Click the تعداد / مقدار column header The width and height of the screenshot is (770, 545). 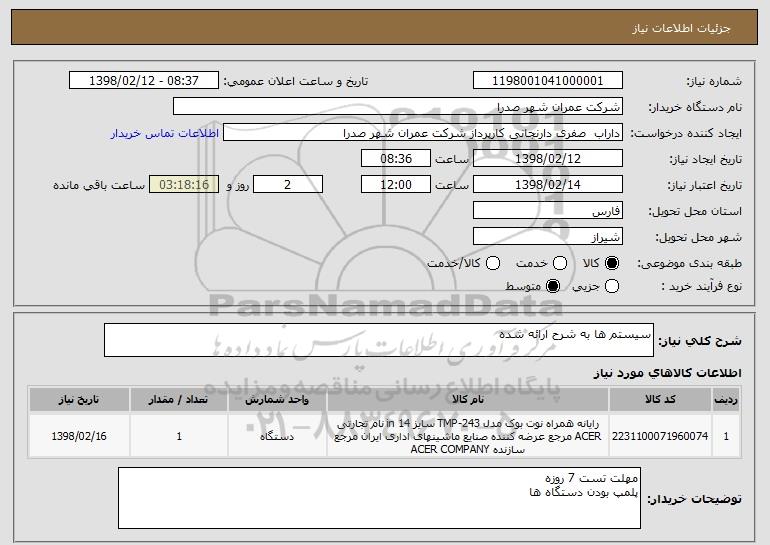(179, 400)
